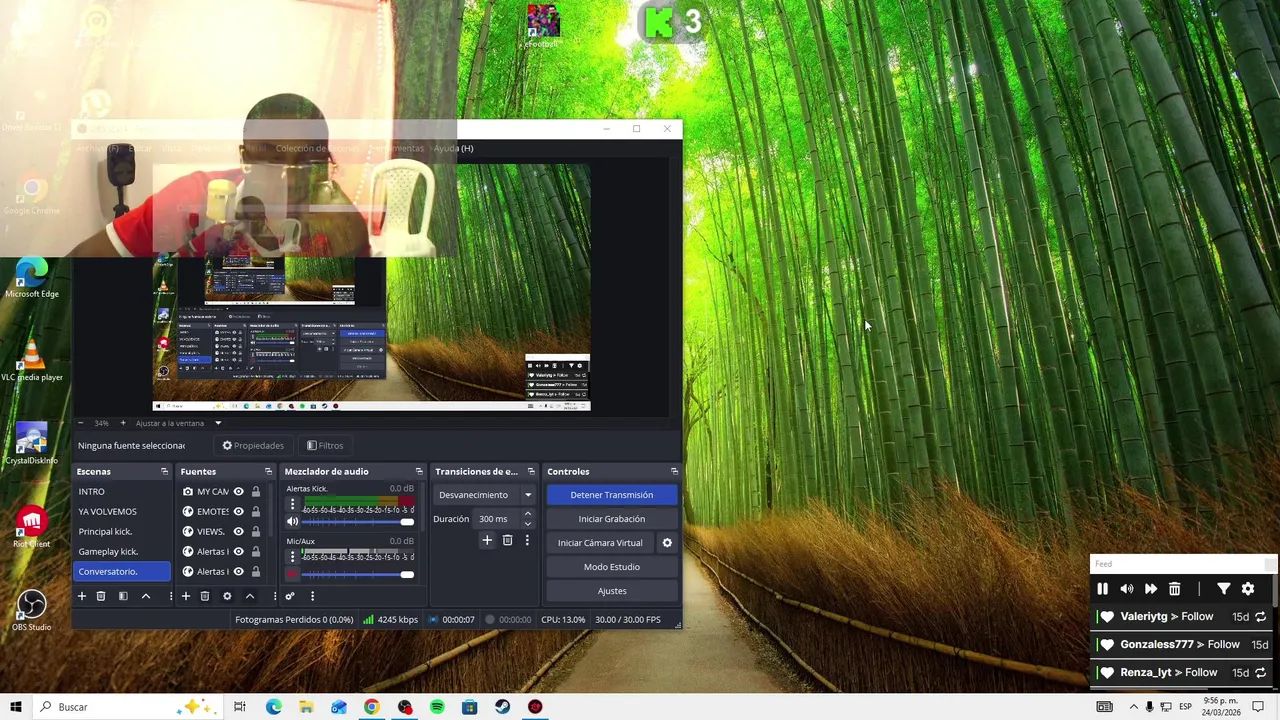Remove selected scene with Escenas trash icon
The width and height of the screenshot is (1280, 720).
click(101, 596)
